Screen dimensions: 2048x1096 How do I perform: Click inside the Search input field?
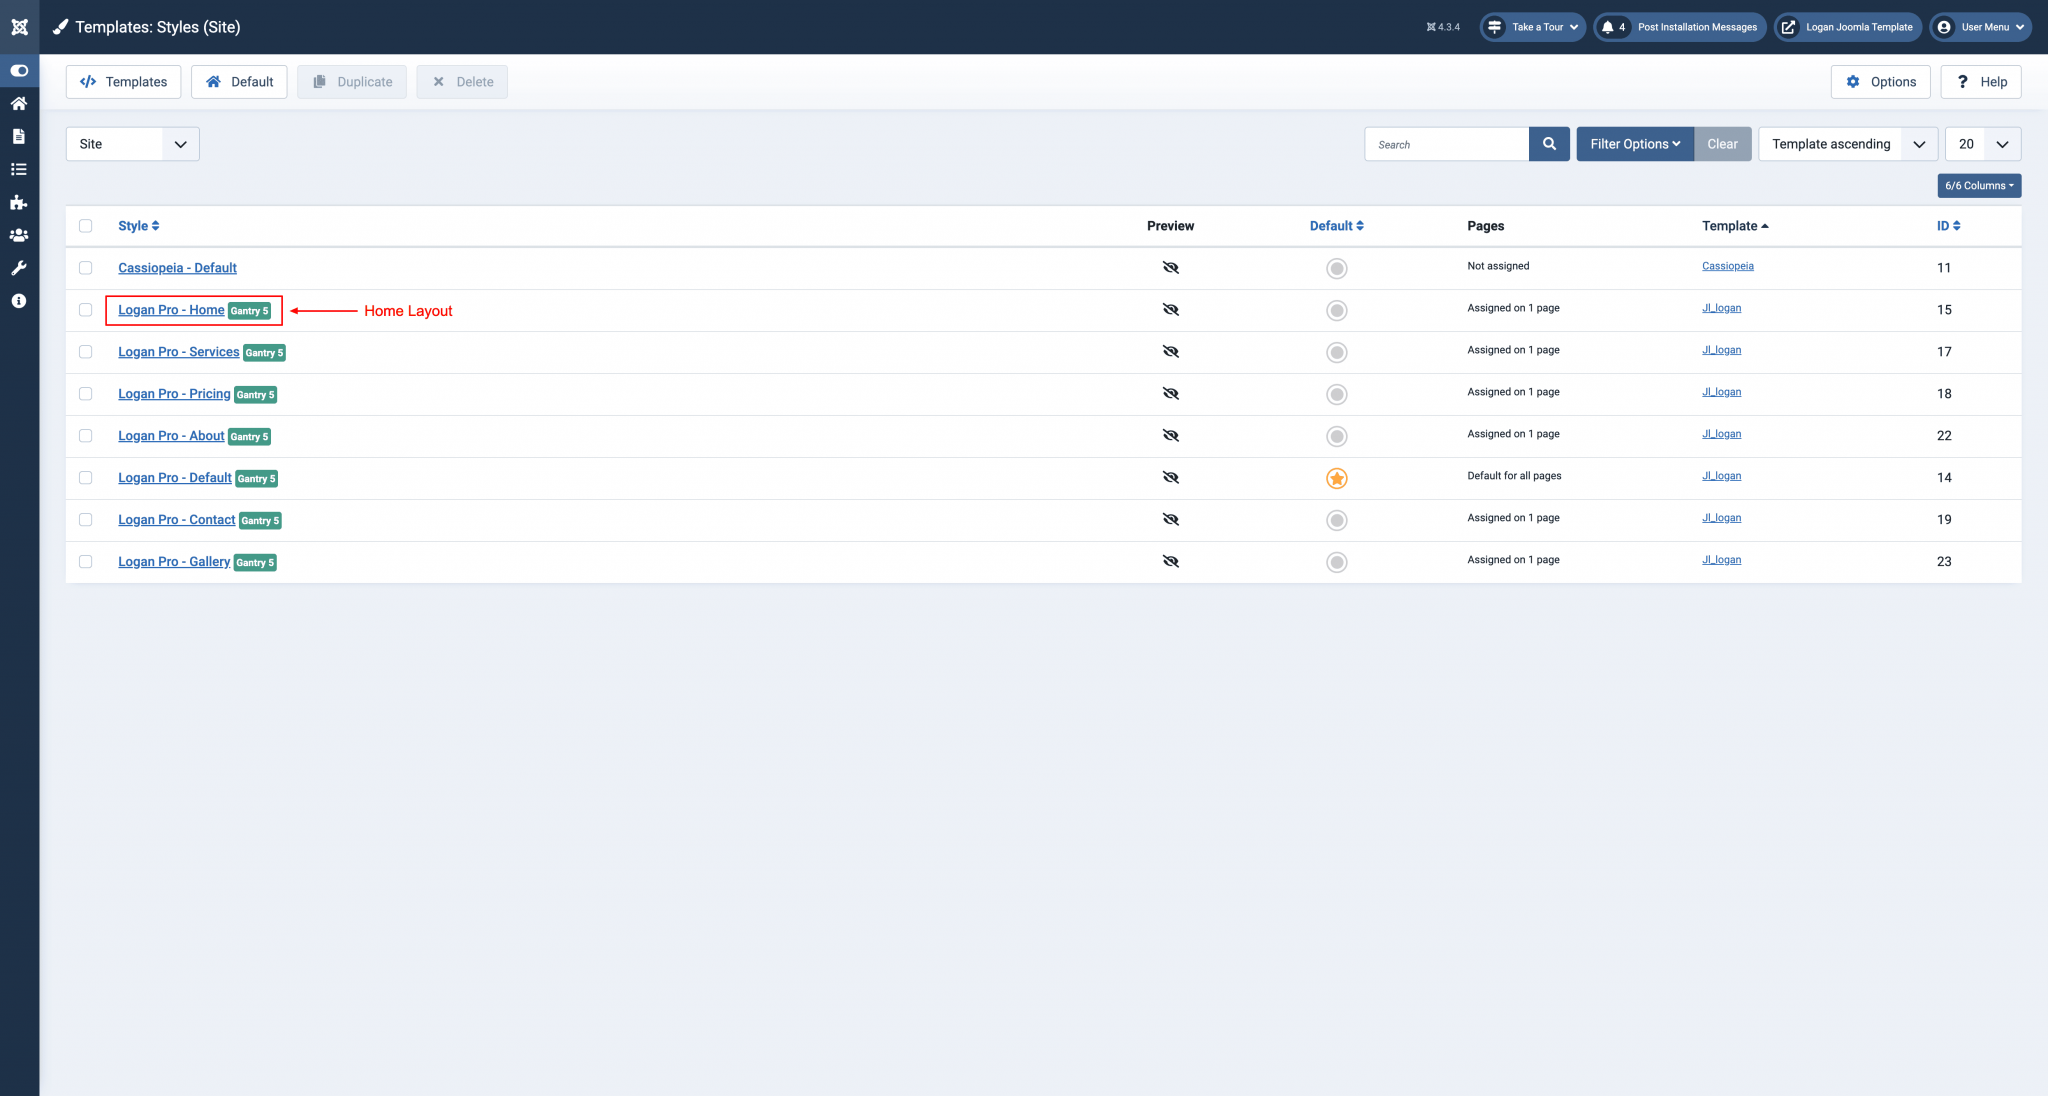pyautogui.click(x=1445, y=143)
